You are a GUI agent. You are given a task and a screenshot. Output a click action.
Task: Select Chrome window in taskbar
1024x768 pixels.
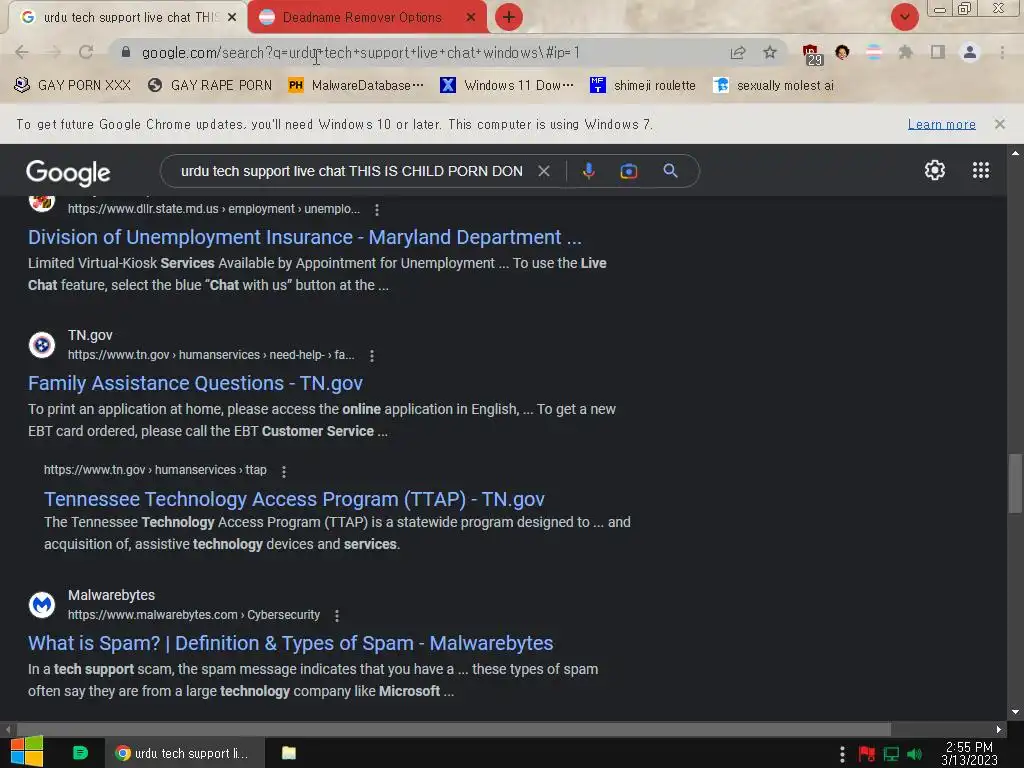pos(185,753)
